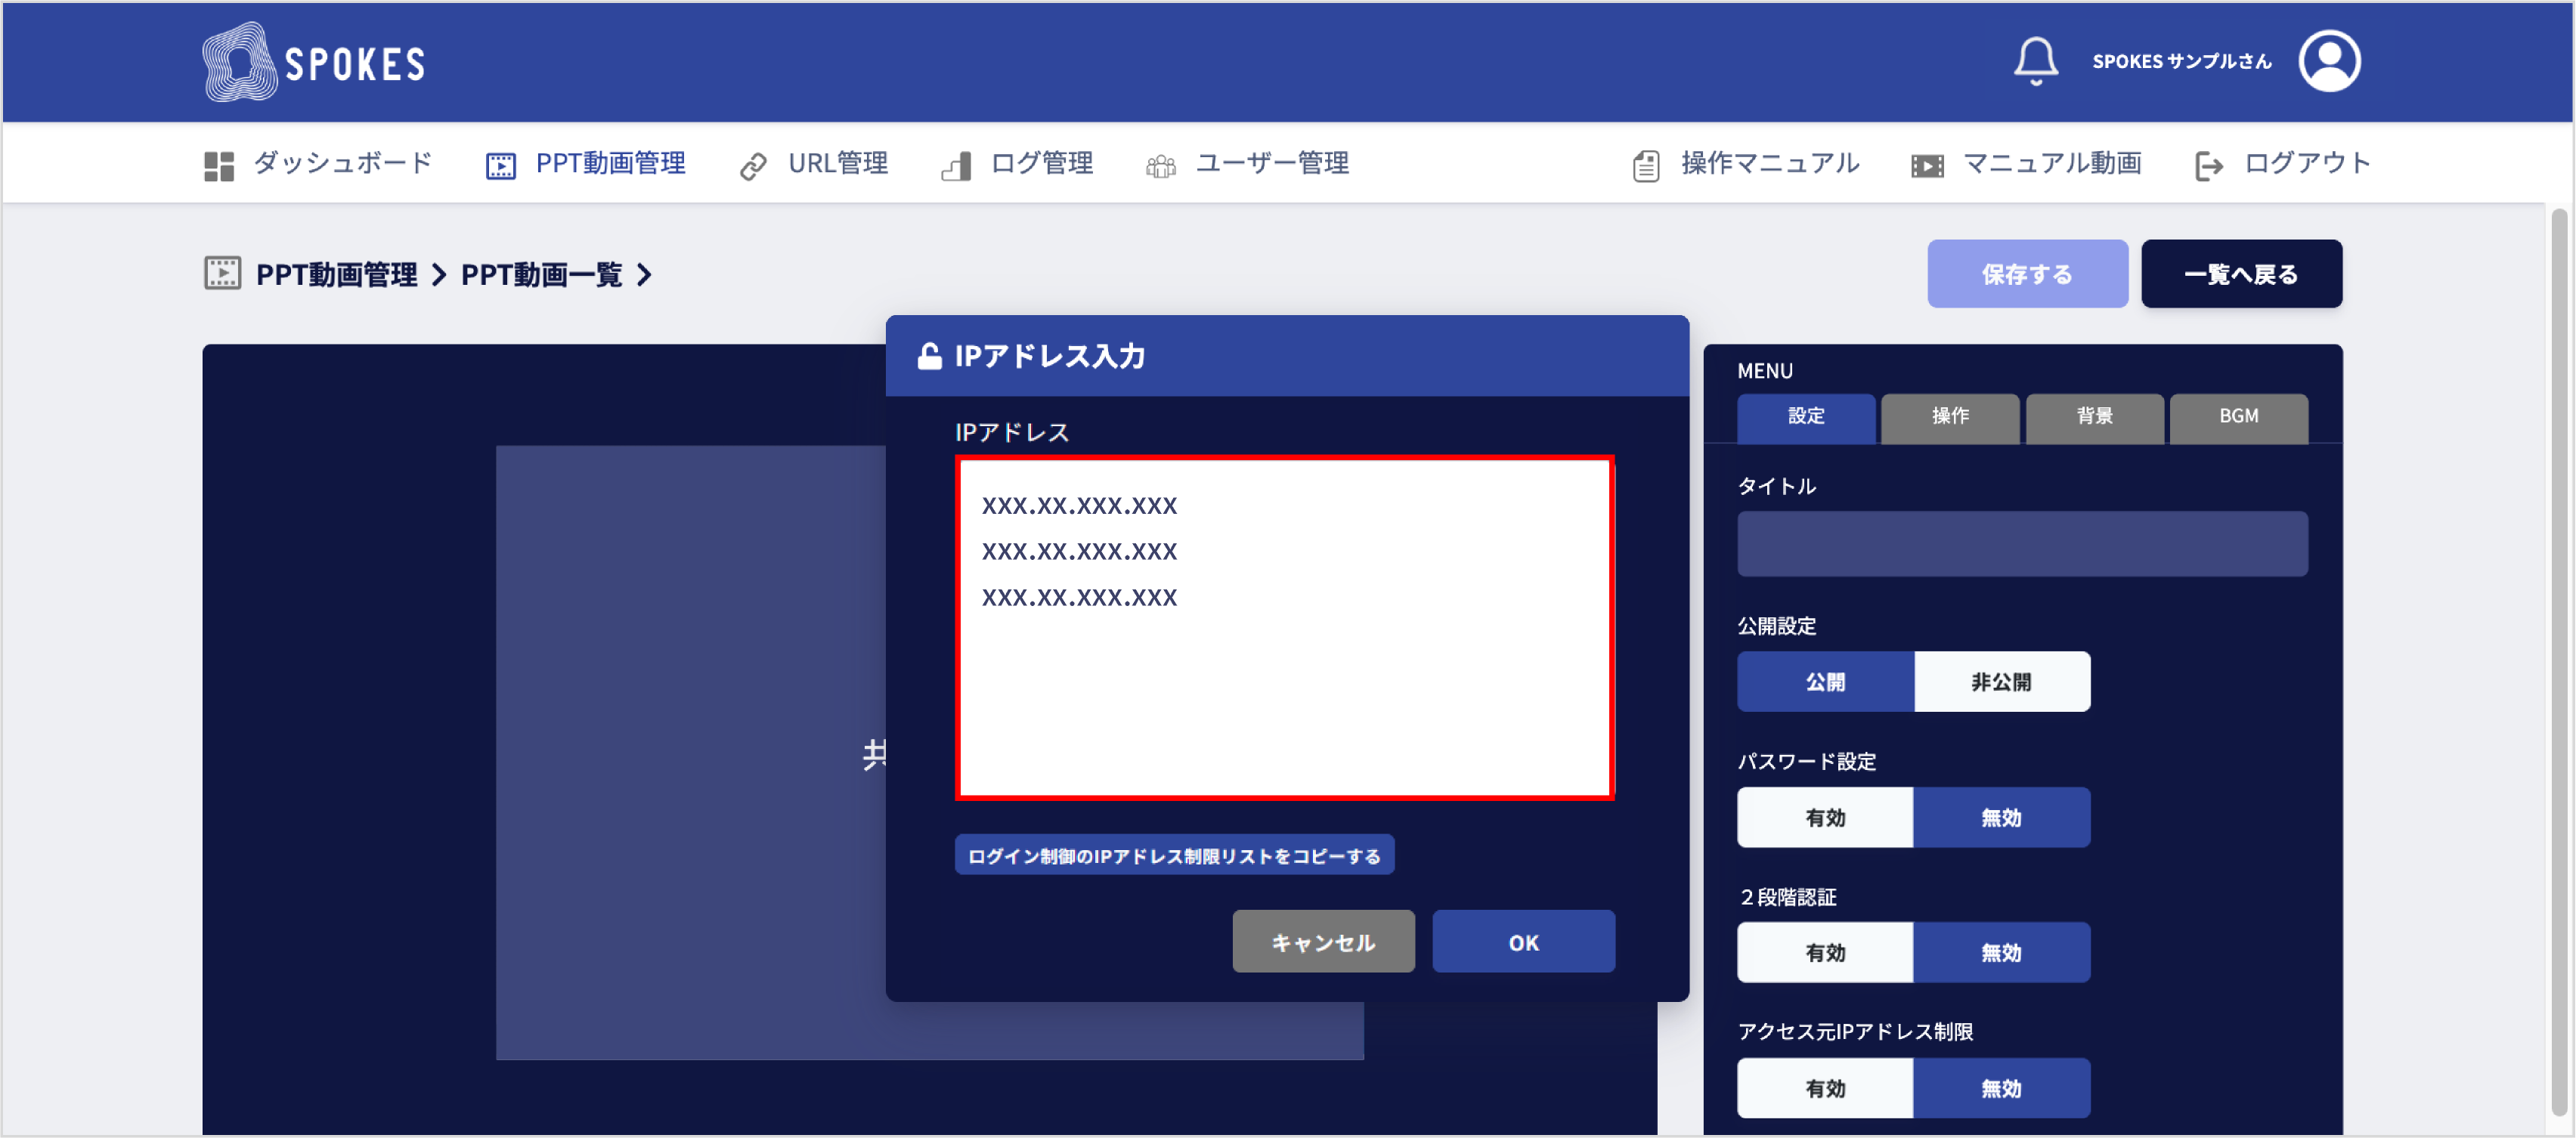The height and width of the screenshot is (1138, 2576).
Task: Click chevron after PPT動画一覧 breadcrumb
Action: click(645, 274)
